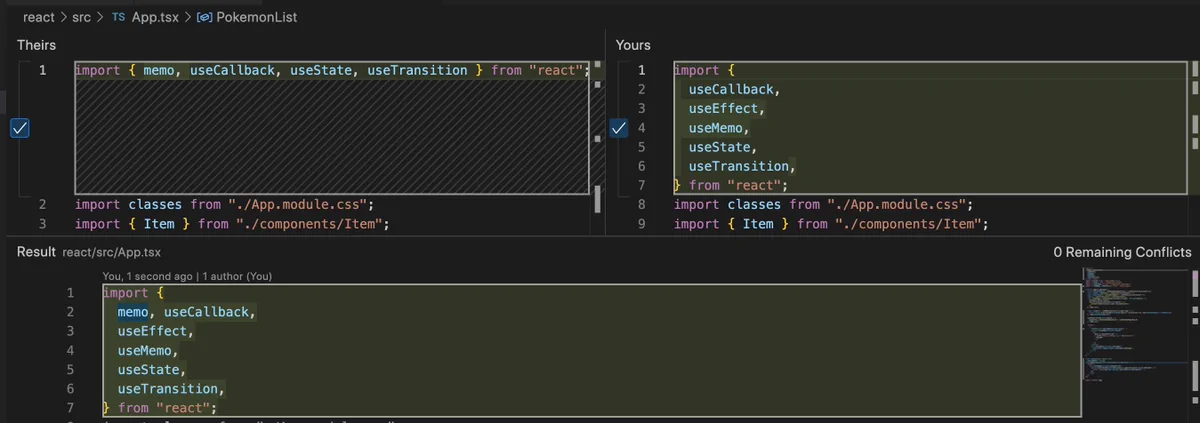Click 'useCallback,' on Yours line 2
This screenshot has width=1200, height=423.
tap(733, 89)
